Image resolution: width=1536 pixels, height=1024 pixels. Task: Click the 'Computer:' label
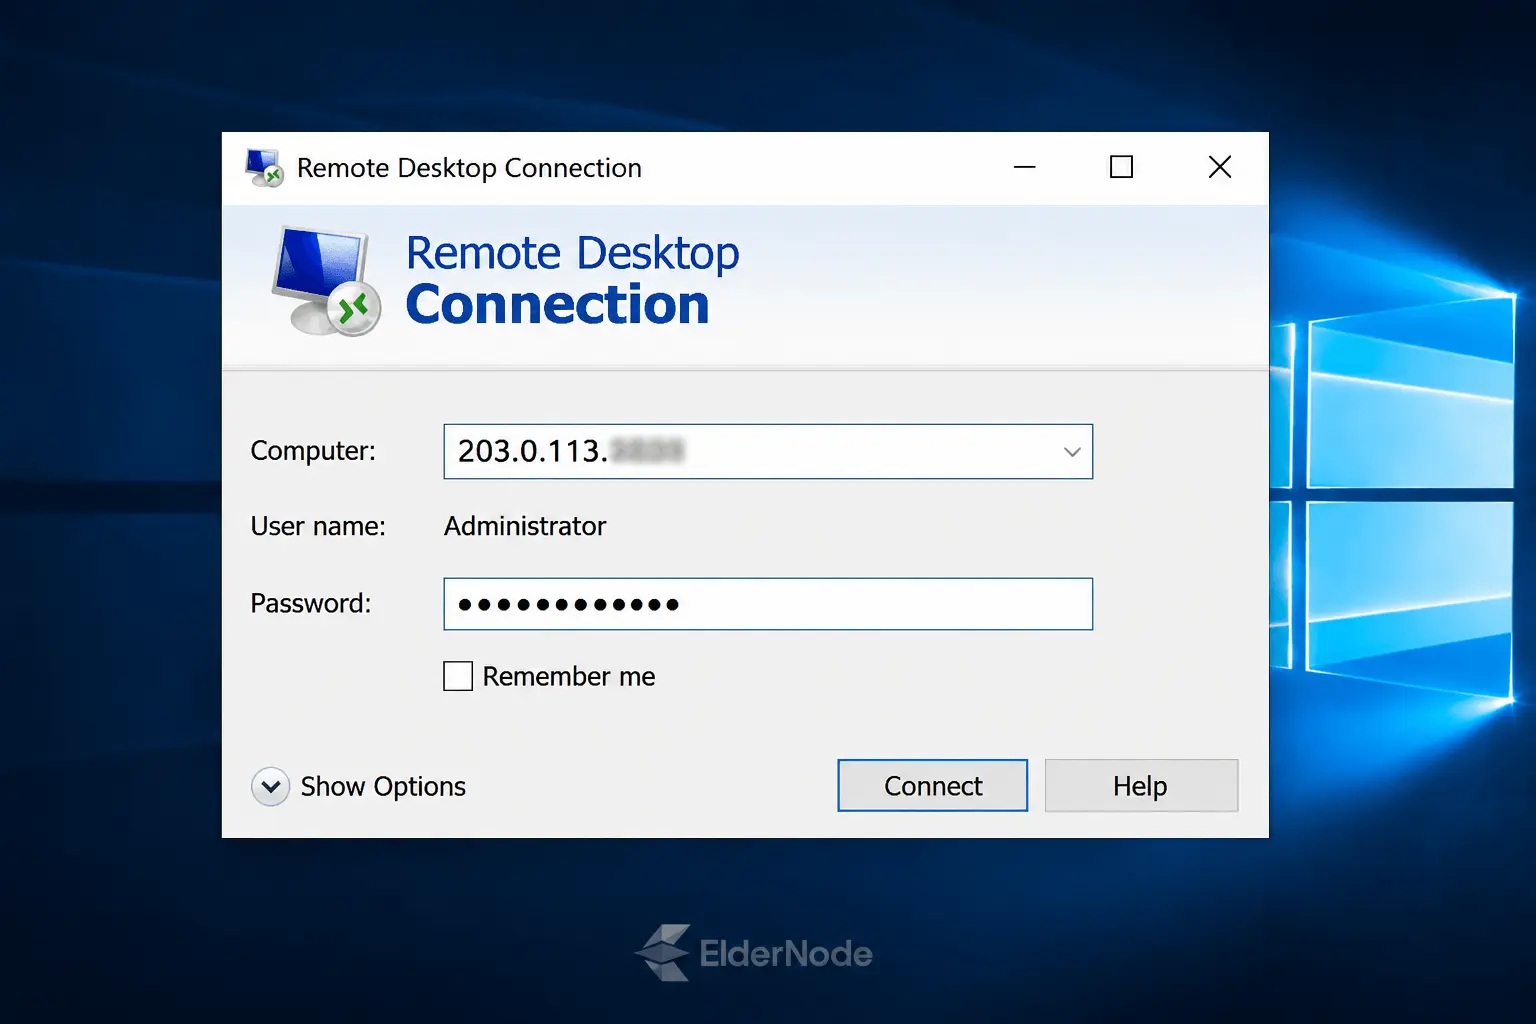(313, 451)
